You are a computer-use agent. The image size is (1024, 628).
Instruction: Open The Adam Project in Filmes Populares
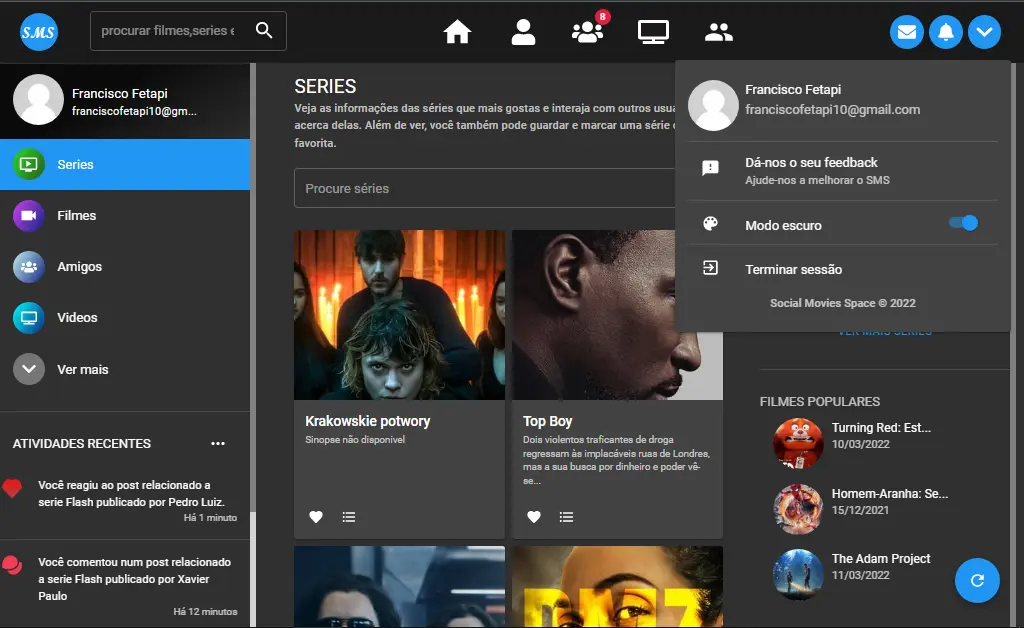[881, 559]
